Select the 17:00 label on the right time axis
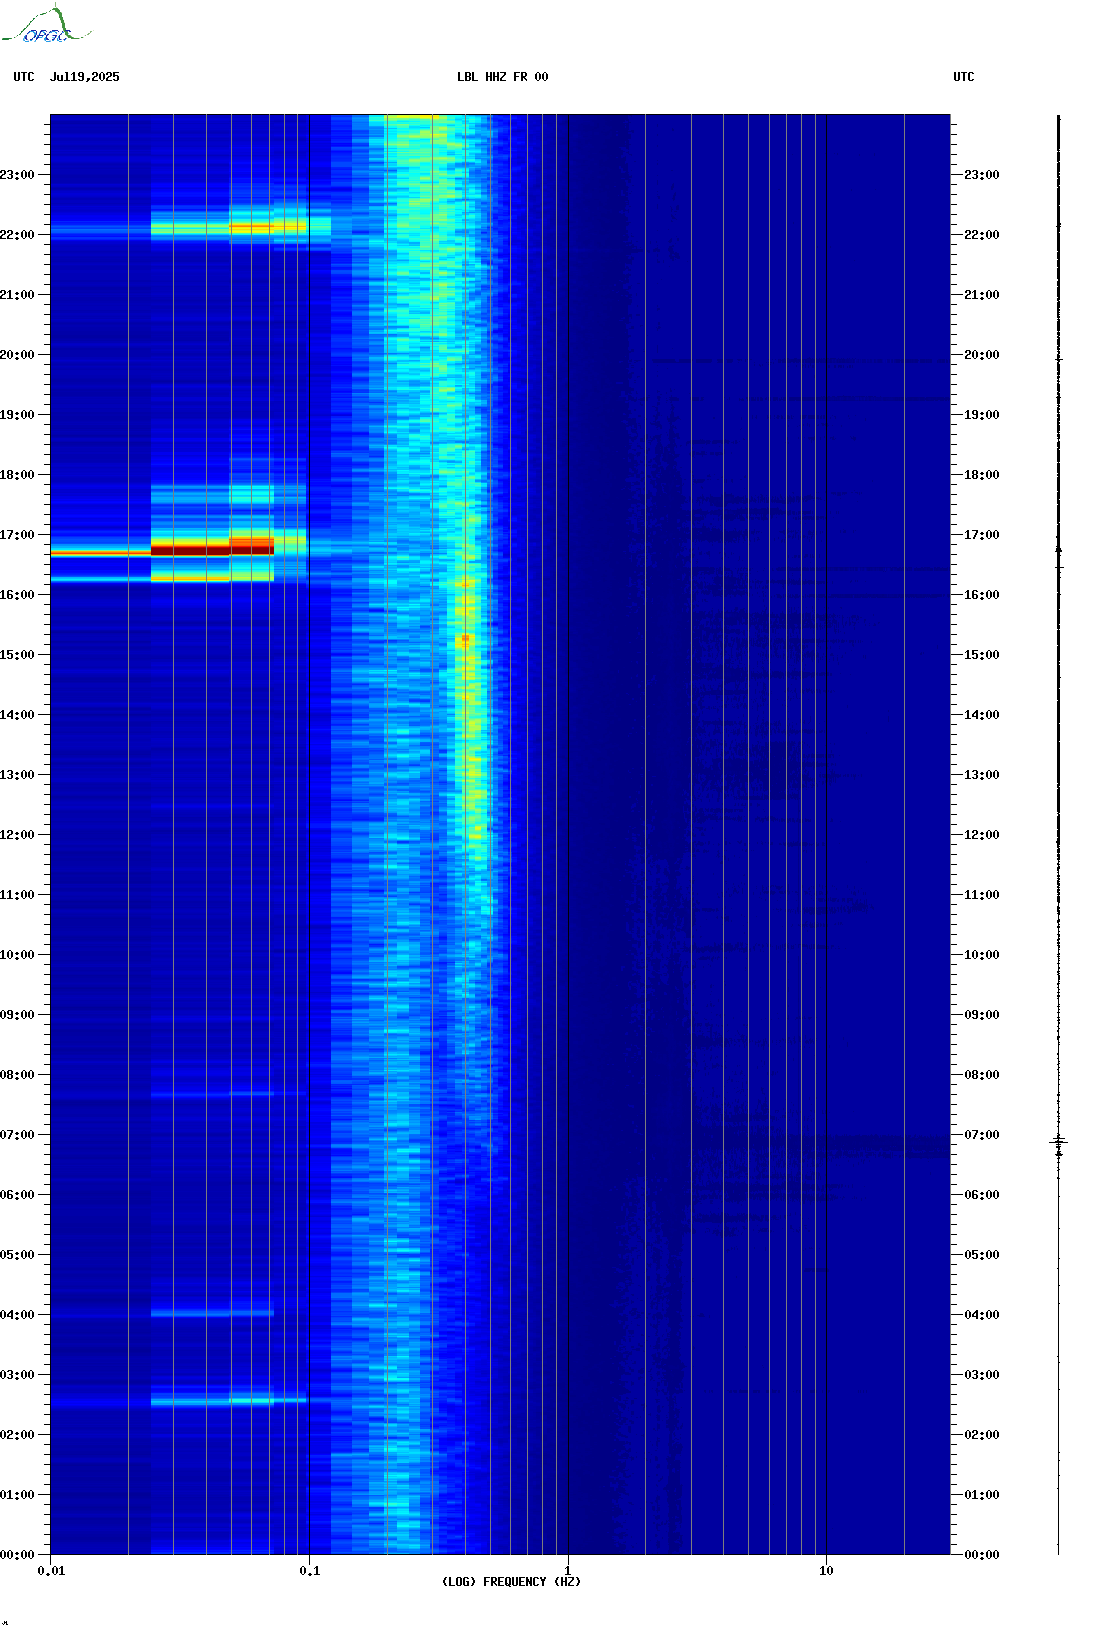This screenshot has height=1634, width=1102. click(982, 535)
